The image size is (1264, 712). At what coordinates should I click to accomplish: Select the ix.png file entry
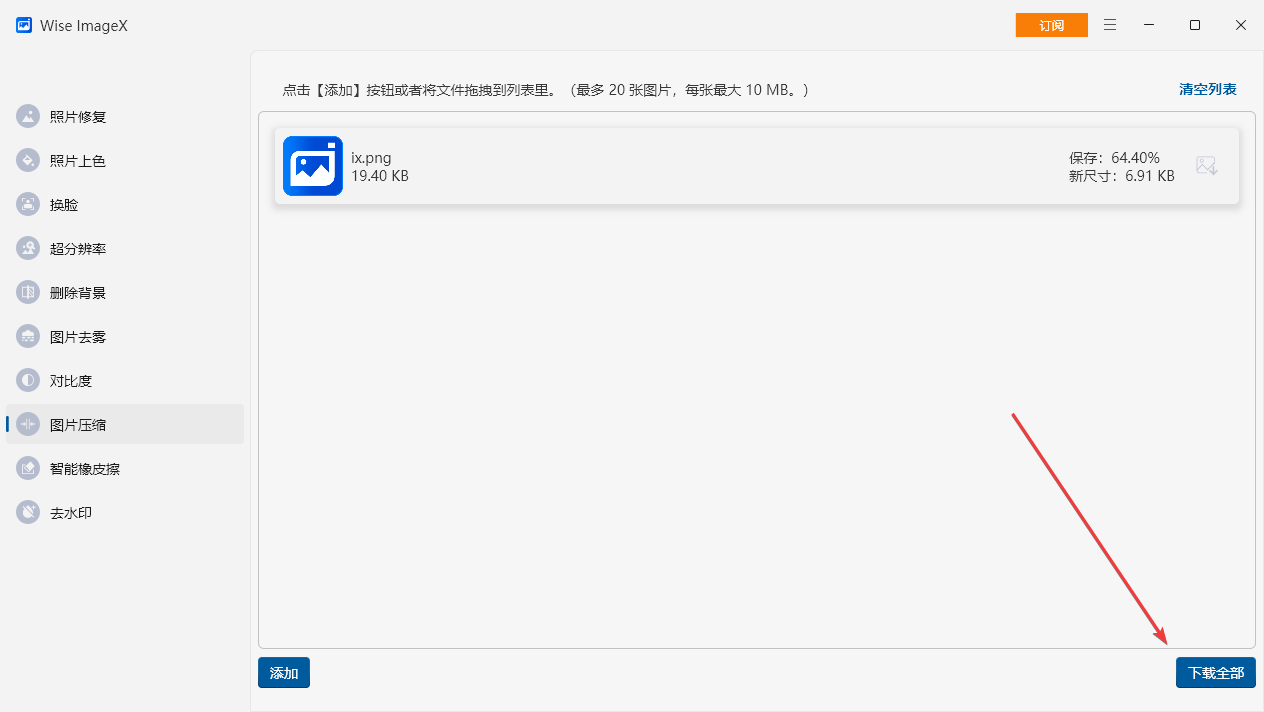[700, 166]
